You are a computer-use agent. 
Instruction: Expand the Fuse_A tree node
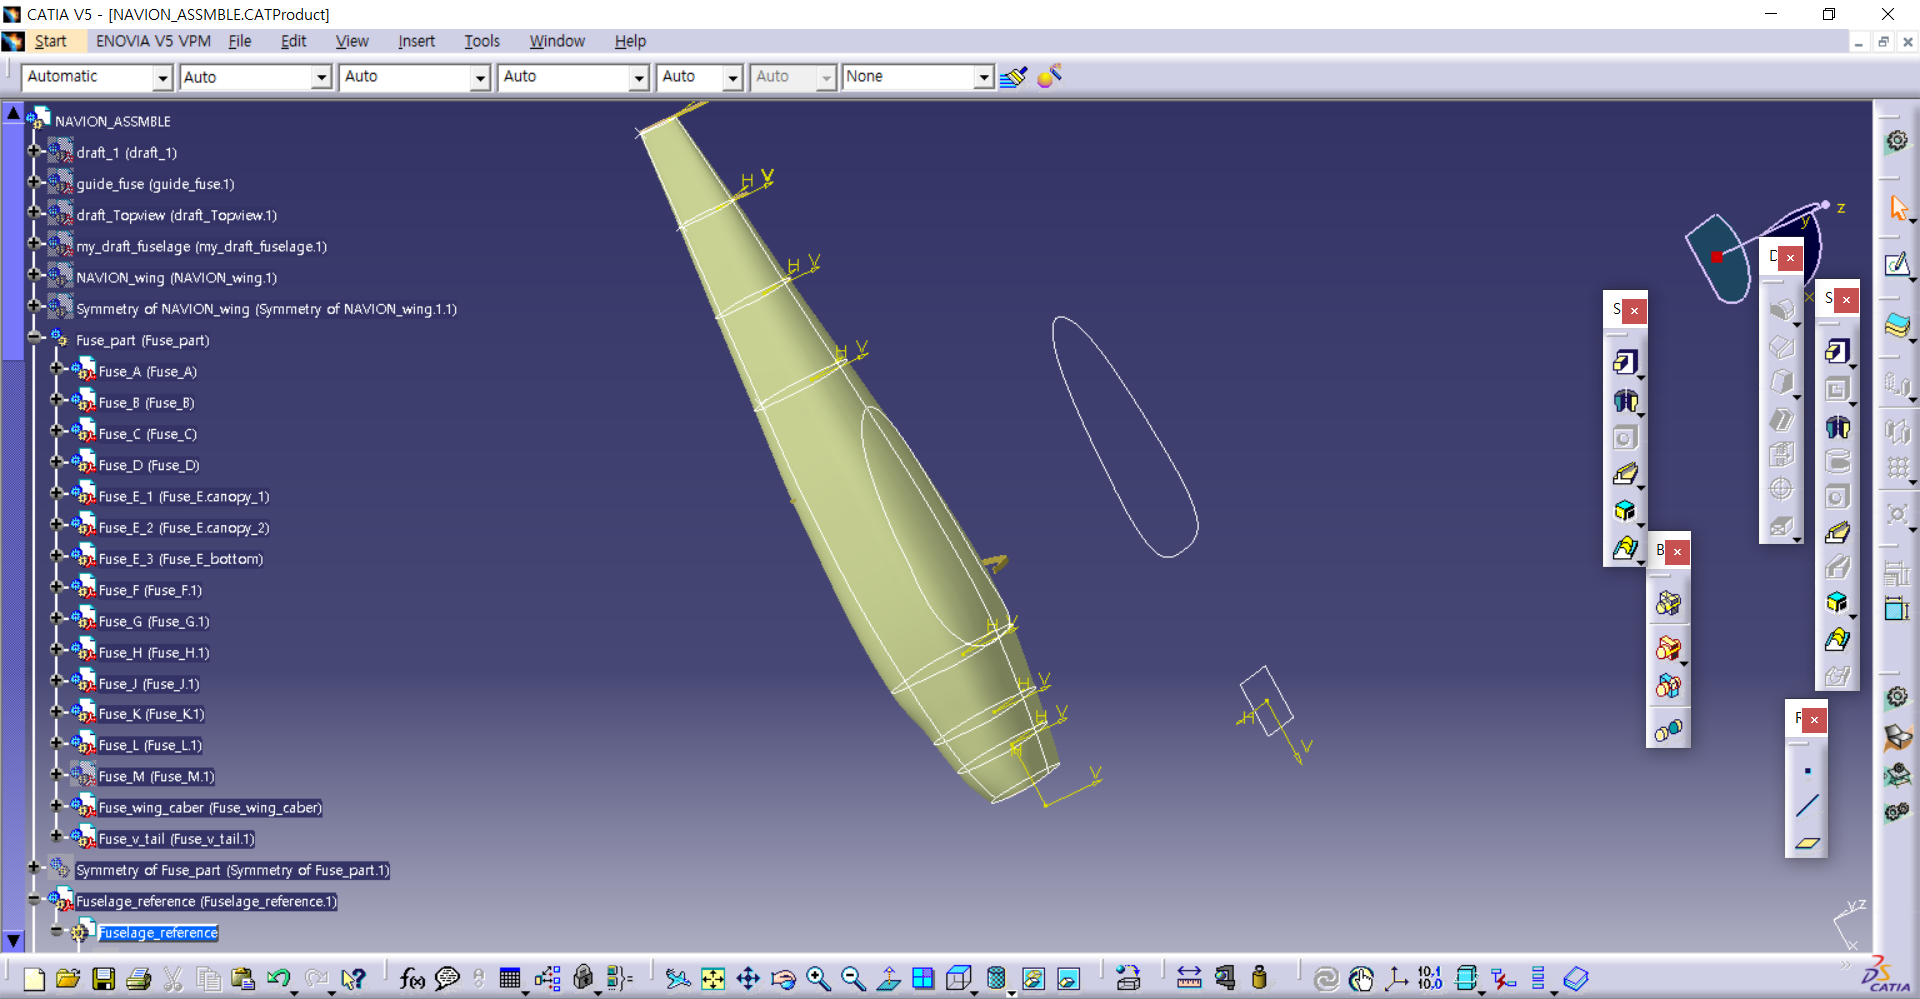tap(56, 368)
